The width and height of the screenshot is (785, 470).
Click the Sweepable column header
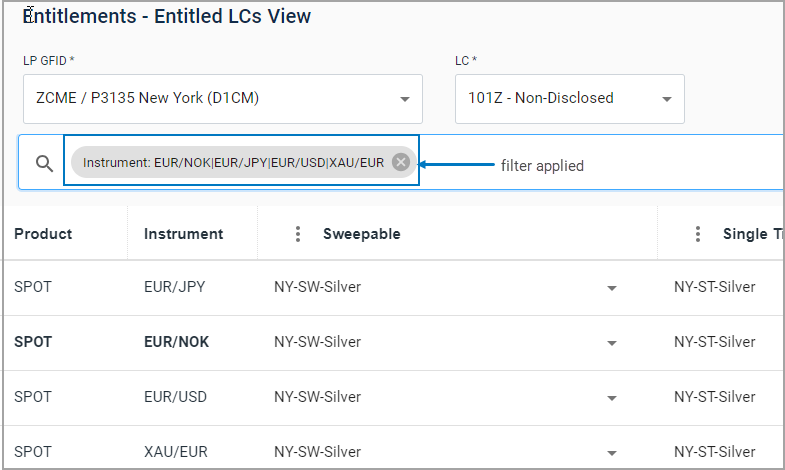pos(361,234)
